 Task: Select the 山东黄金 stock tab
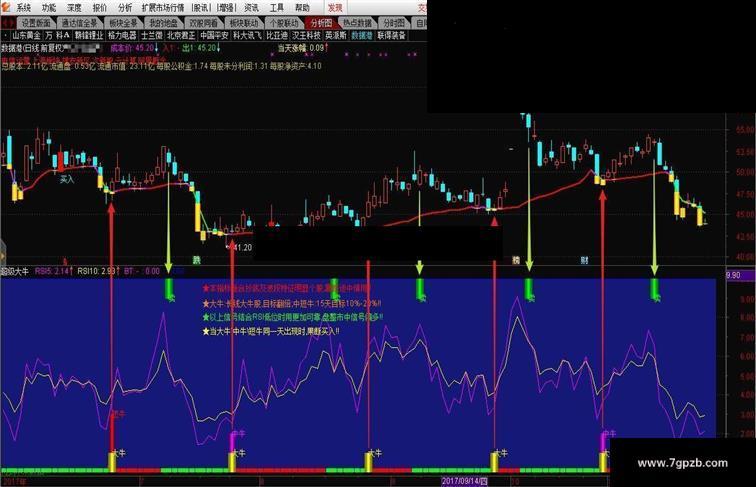(27, 35)
